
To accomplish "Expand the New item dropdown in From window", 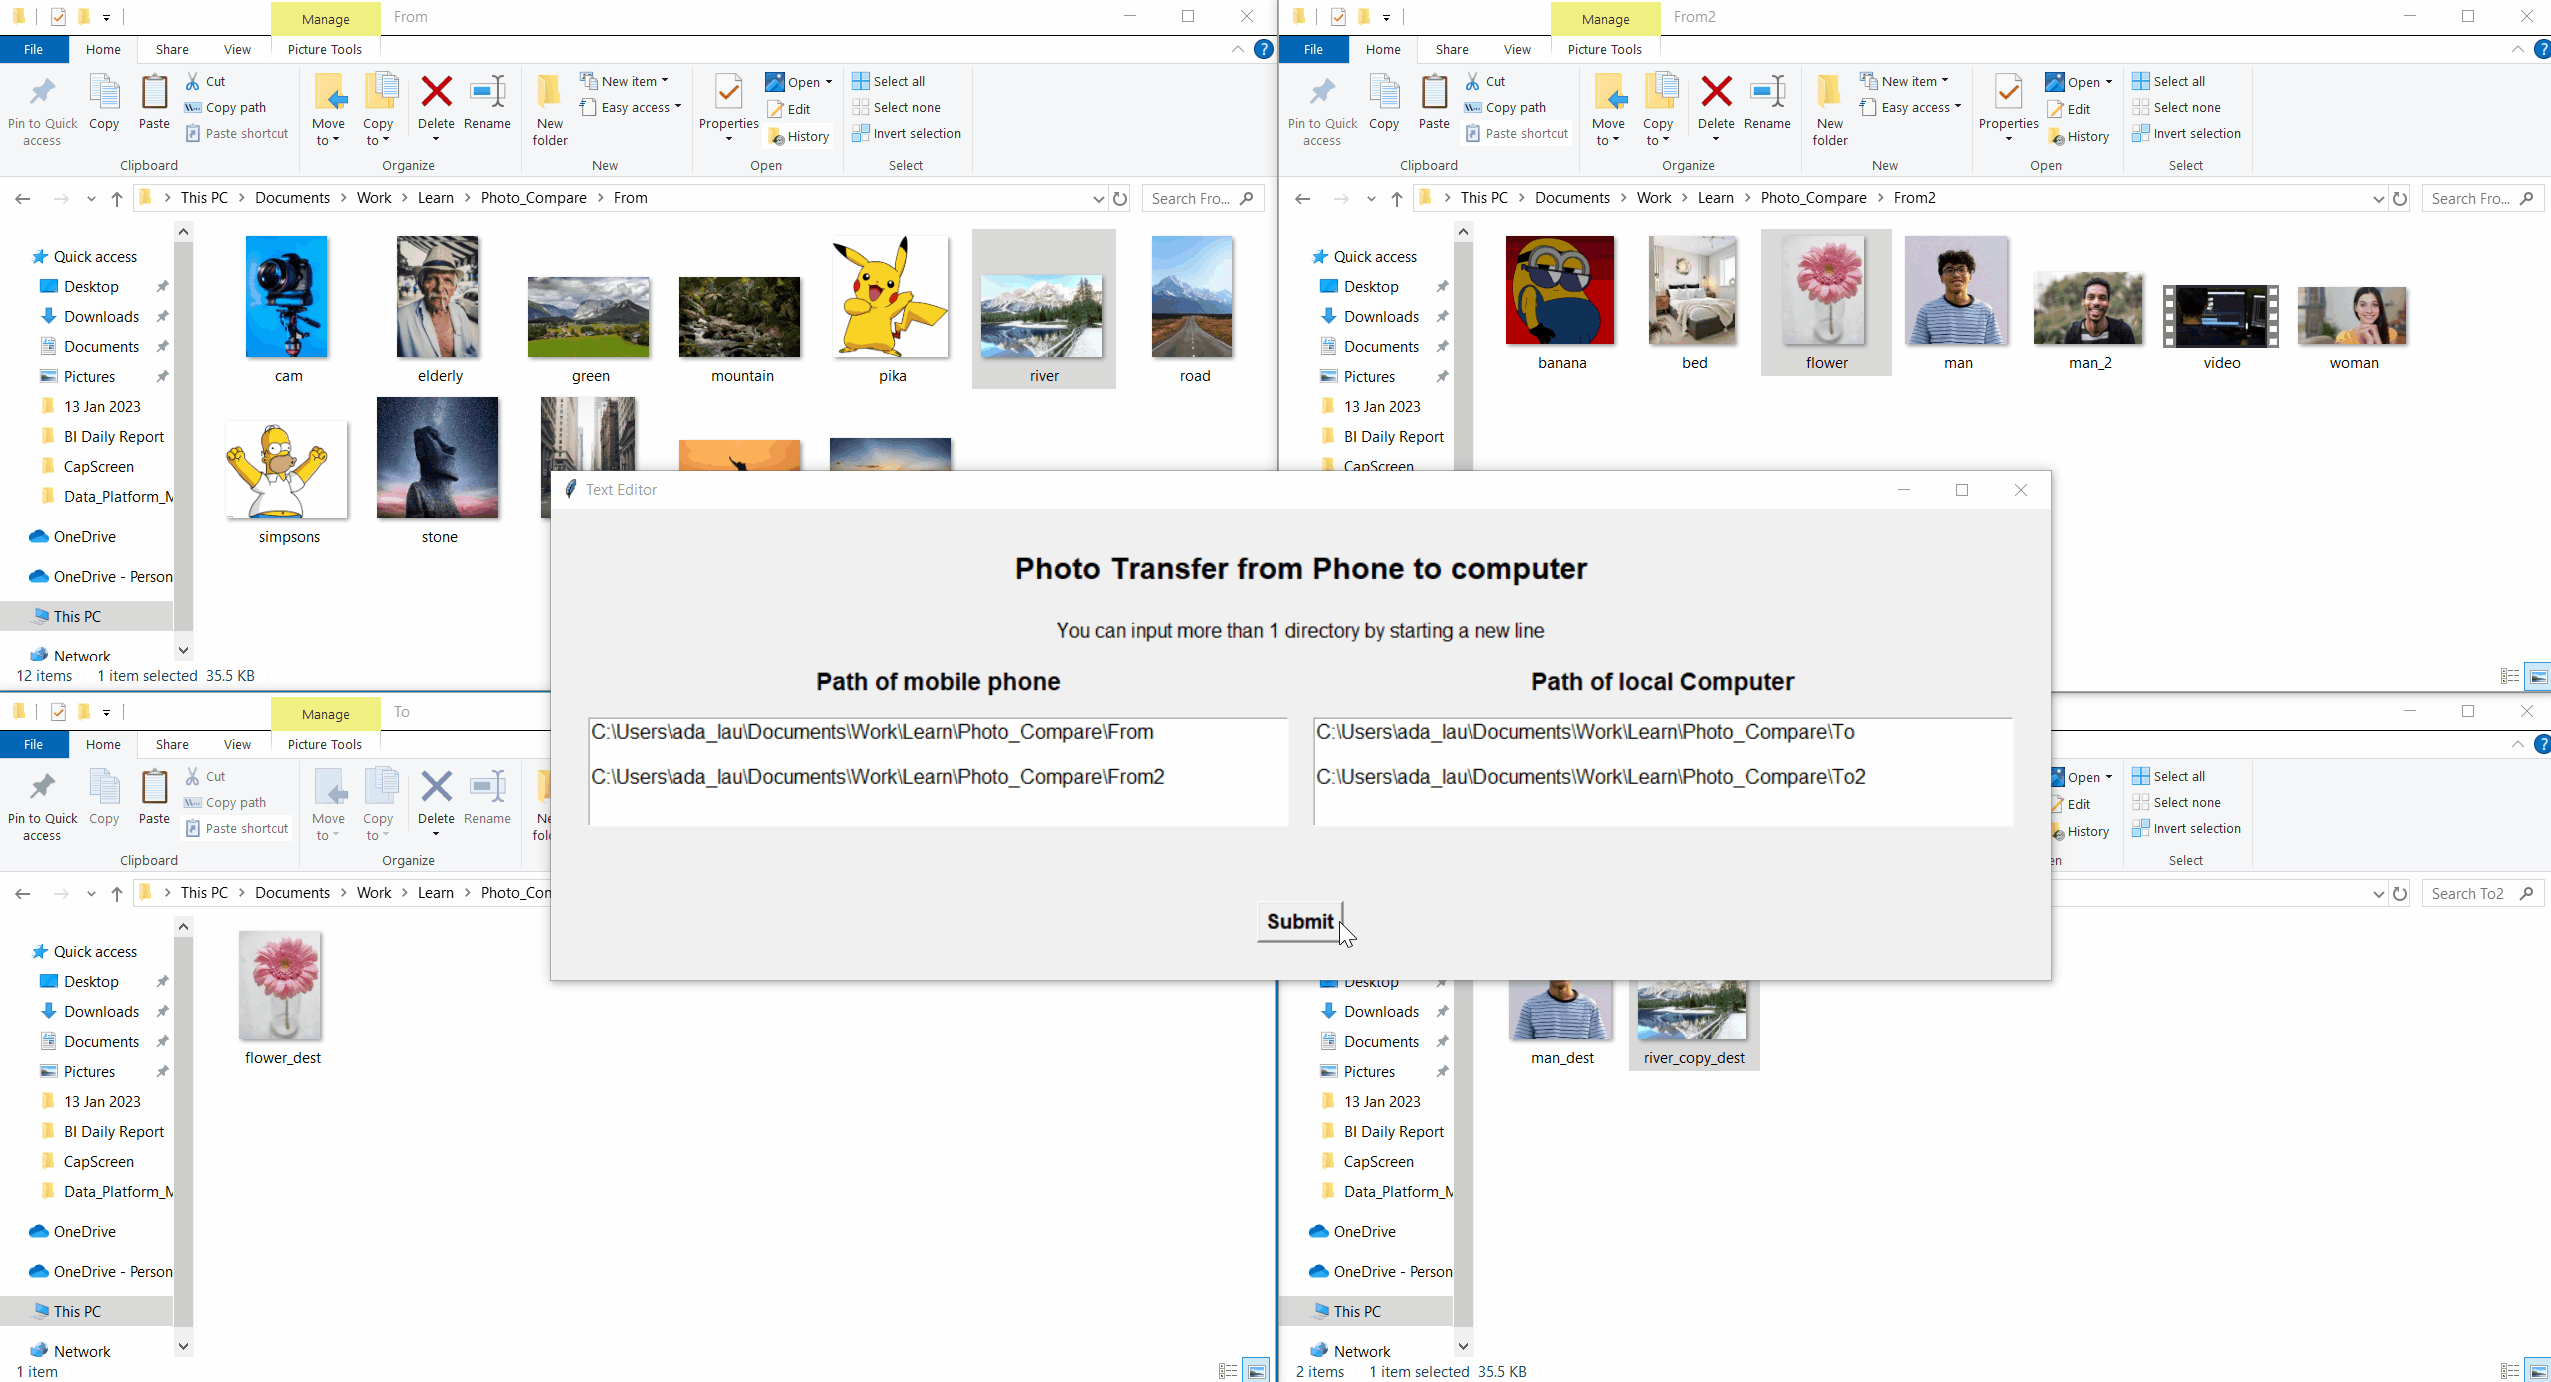I will [x=665, y=81].
